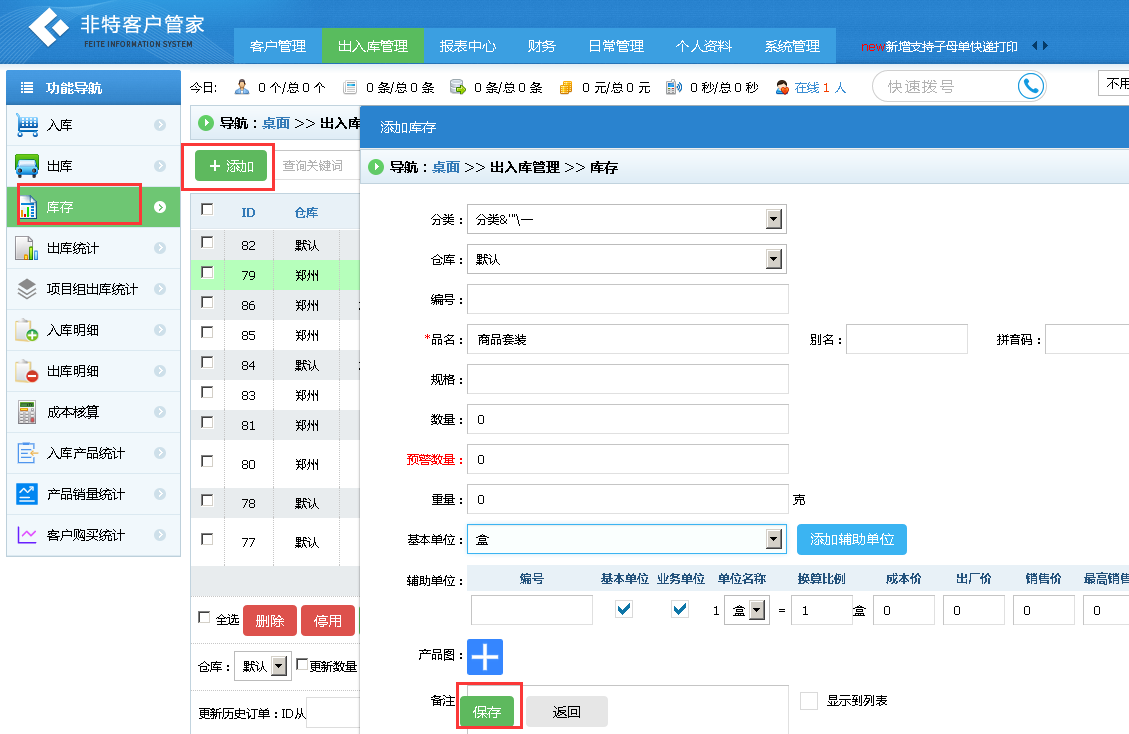
Task: Click the 客户购买统计 line chart icon
Action: 27,535
